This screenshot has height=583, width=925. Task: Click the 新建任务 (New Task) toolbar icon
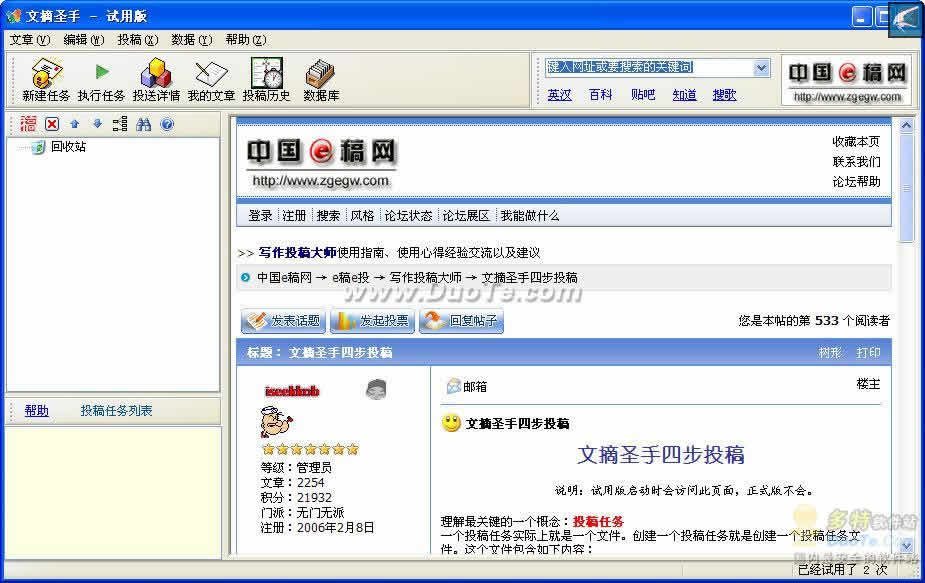[x=46, y=80]
